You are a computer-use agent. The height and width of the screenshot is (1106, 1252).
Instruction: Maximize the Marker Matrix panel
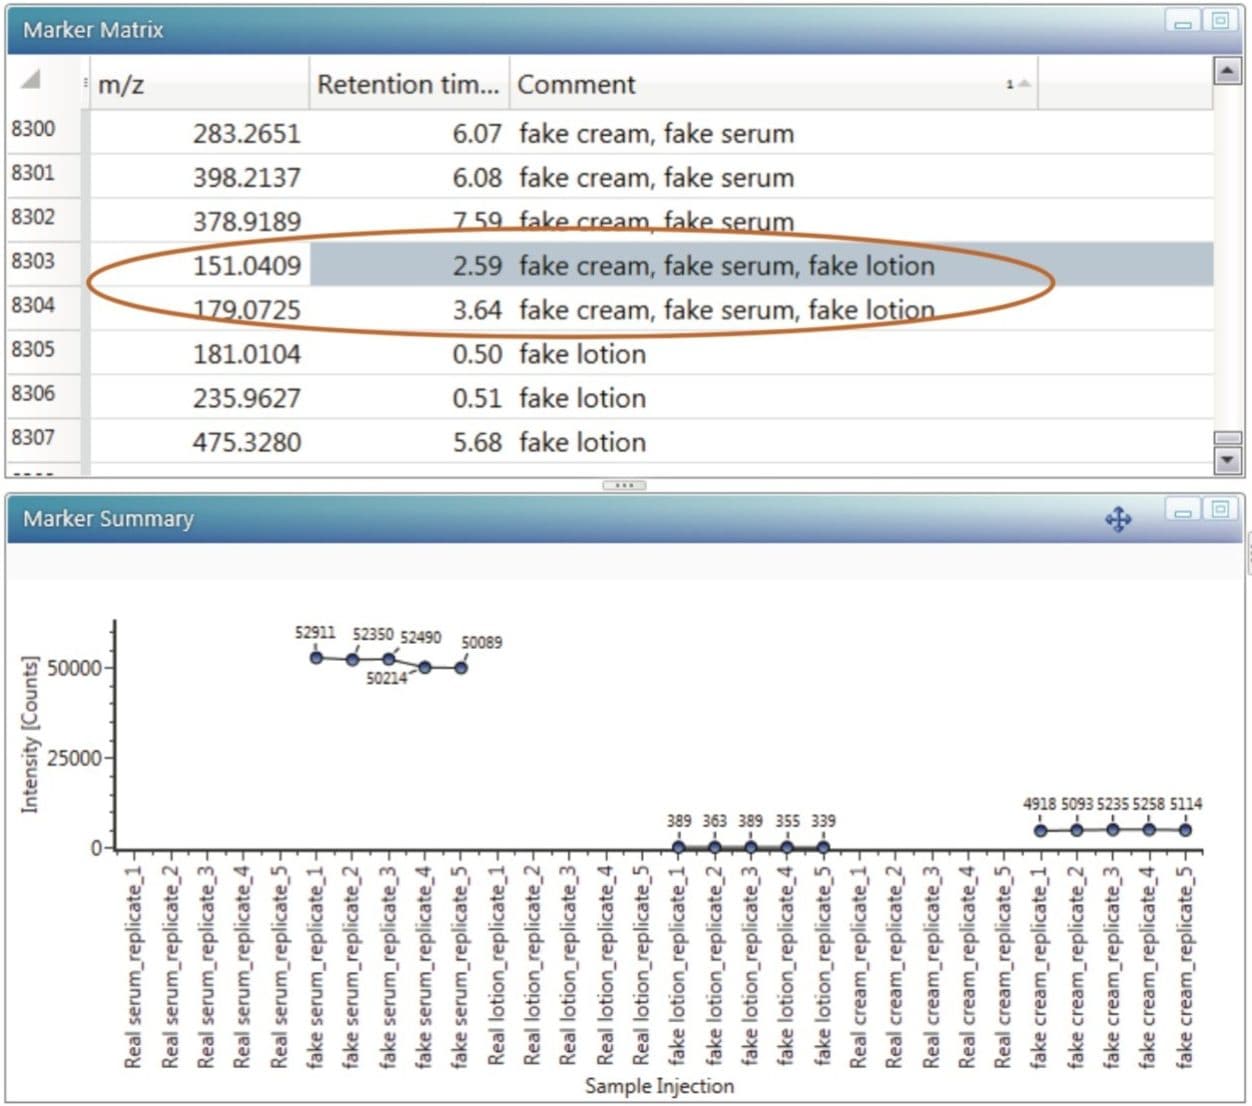[x=1220, y=21]
